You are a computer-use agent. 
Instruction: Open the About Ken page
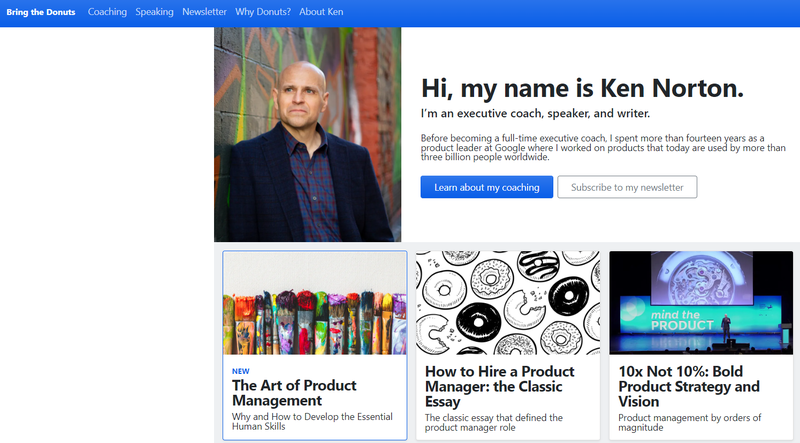click(x=322, y=12)
